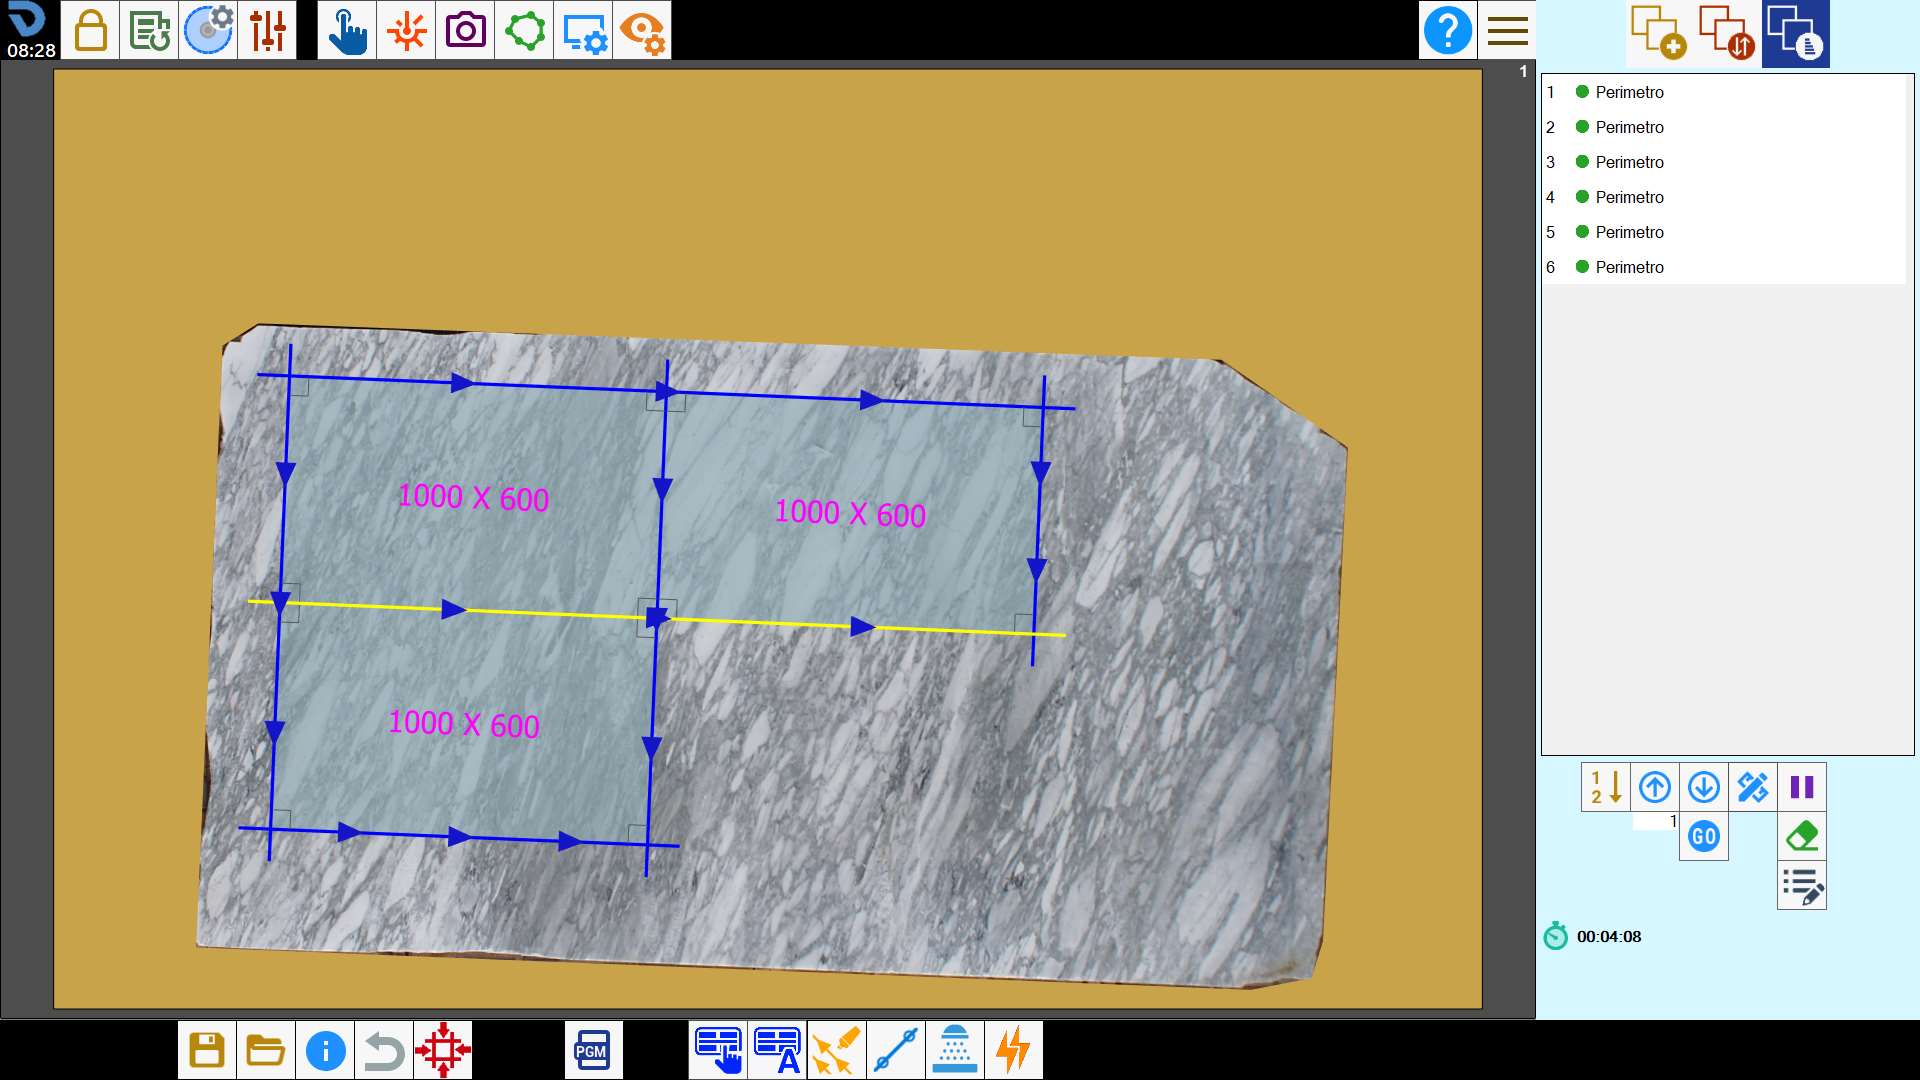The width and height of the screenshot is (1920, 1080).
Task: Open the list edit pencil icon
Action: tap(1802, 886)
